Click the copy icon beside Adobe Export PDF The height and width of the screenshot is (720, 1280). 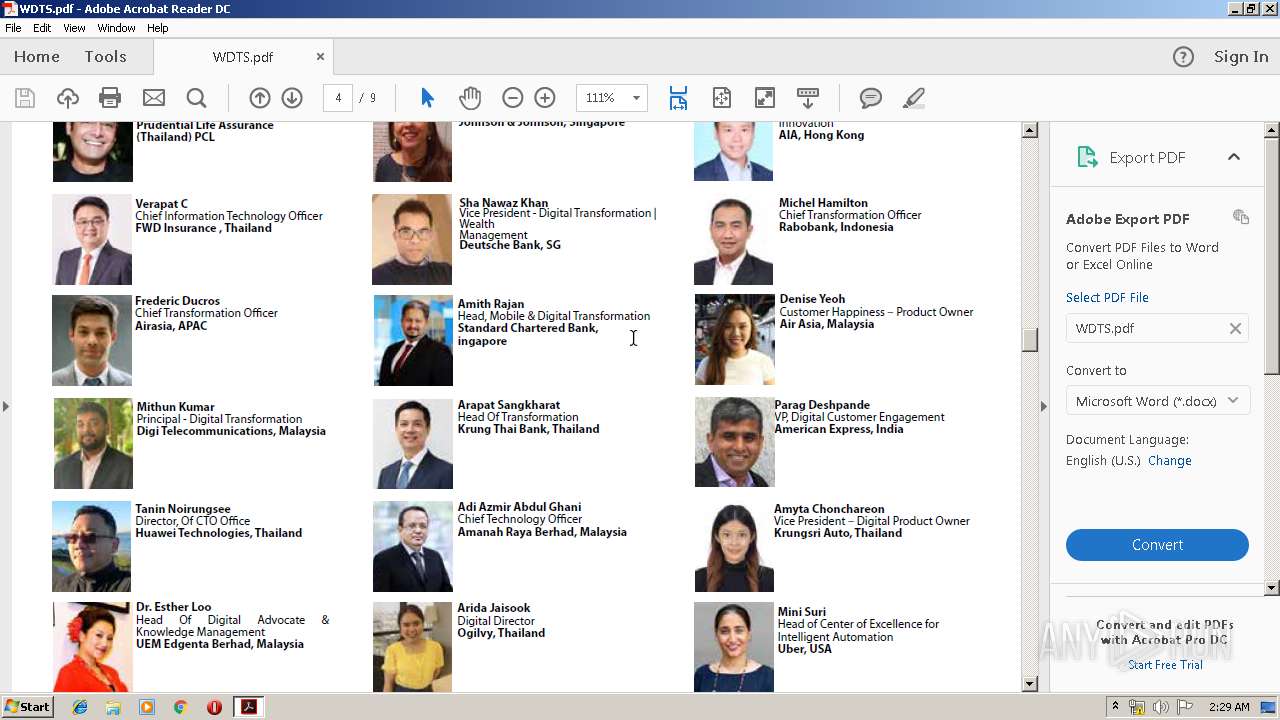point(1241,217)
